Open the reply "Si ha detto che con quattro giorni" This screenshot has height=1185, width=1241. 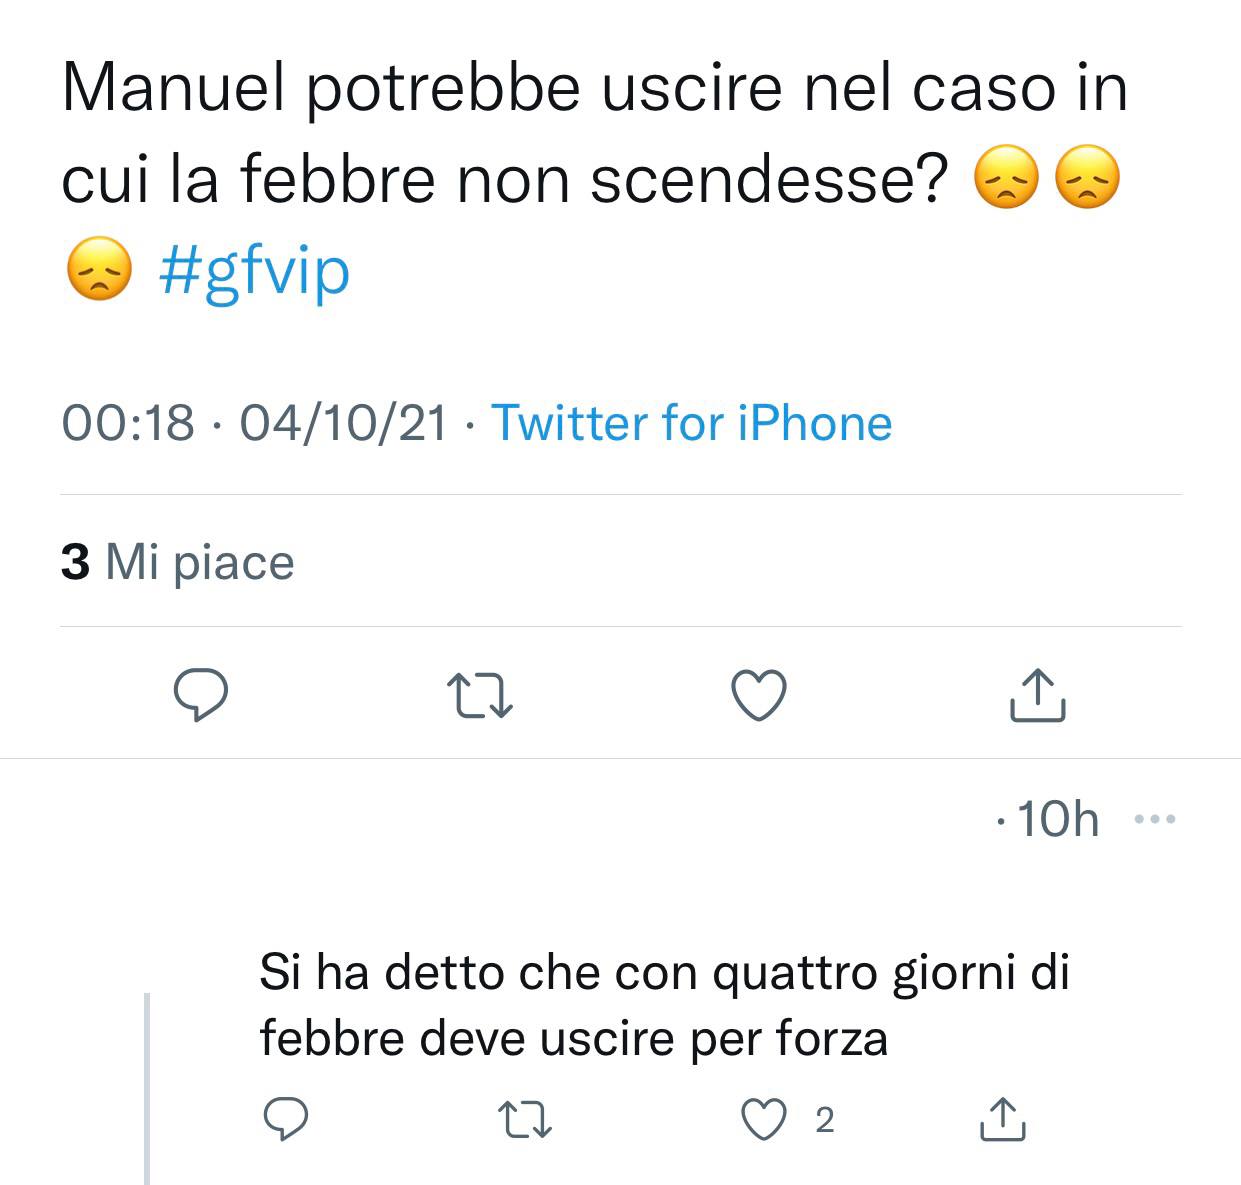[664, 1004]
